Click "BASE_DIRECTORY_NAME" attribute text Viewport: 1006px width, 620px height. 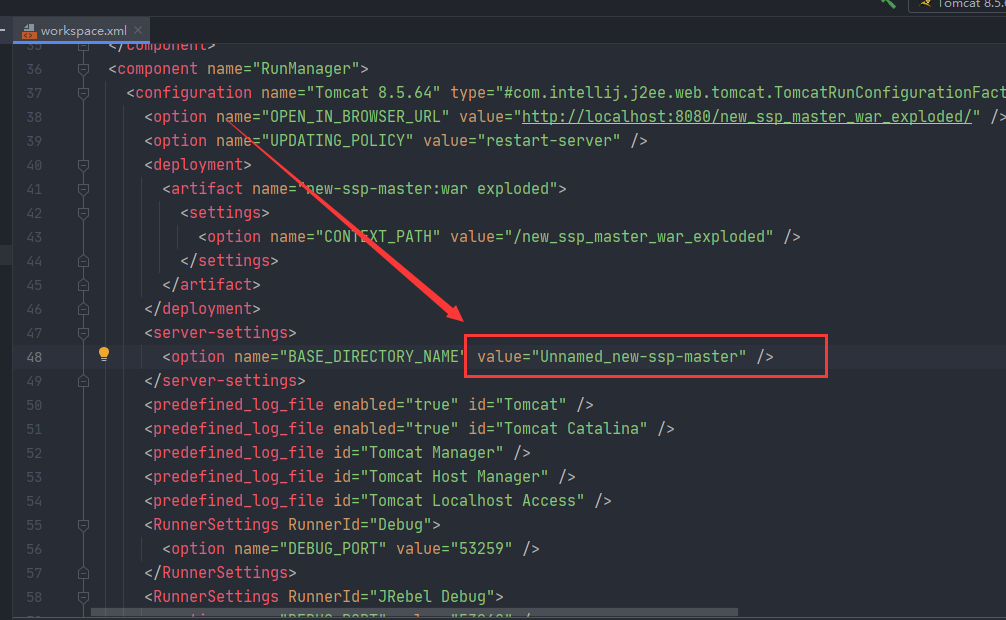click(372, 356)
